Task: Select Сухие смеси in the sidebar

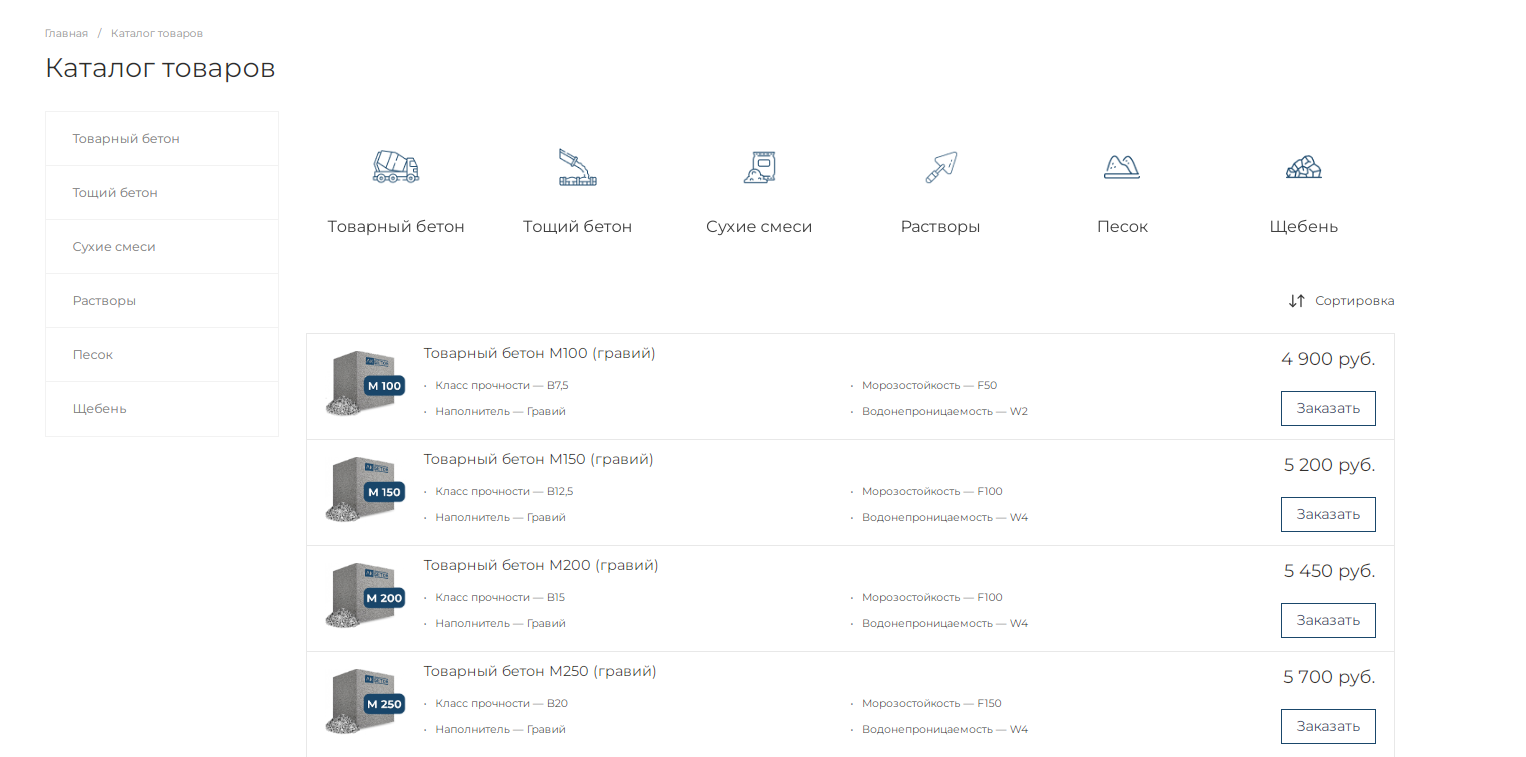Action: 162,247
